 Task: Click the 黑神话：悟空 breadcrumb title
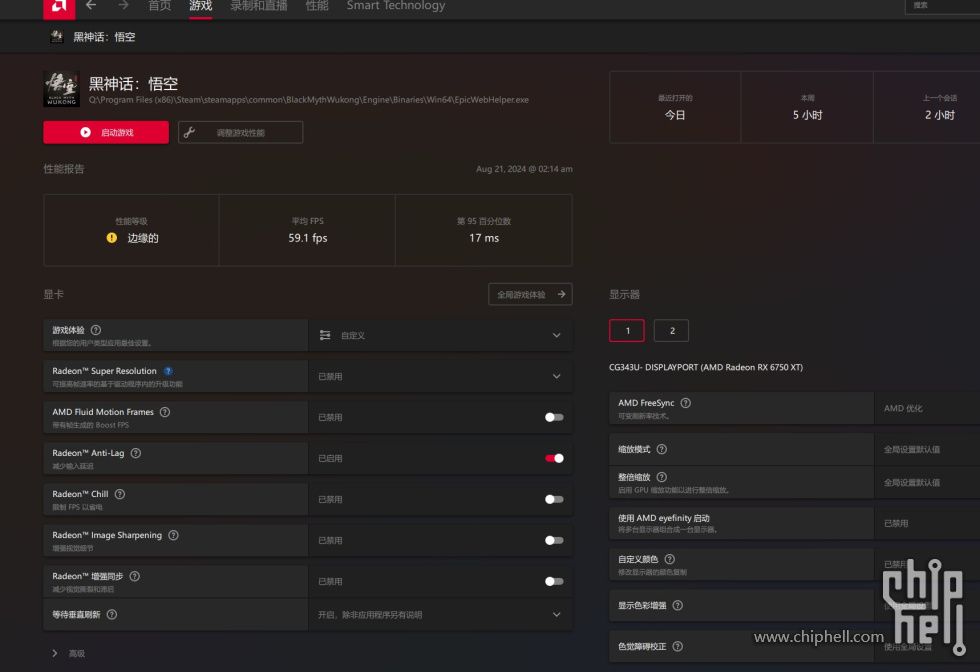[x=104, y=37]
